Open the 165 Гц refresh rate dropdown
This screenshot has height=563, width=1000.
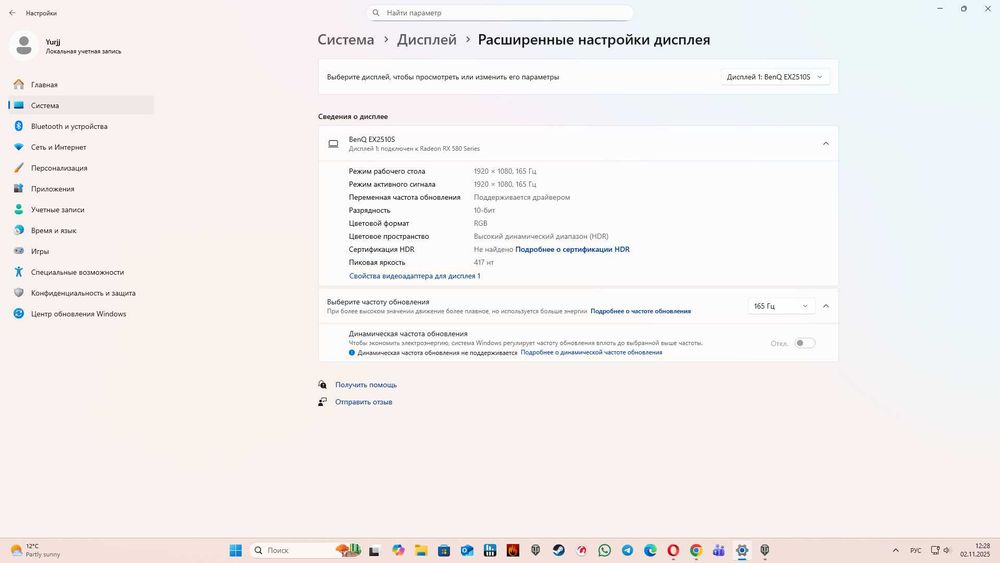tap(781, 306)
